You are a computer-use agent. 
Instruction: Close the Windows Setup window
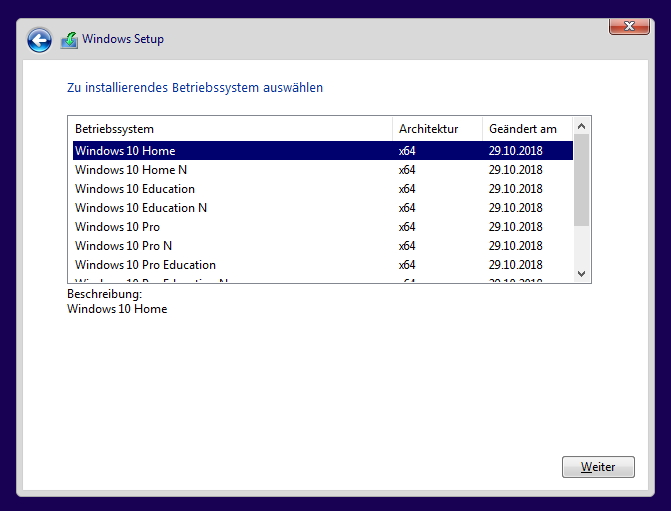[629, 27]
